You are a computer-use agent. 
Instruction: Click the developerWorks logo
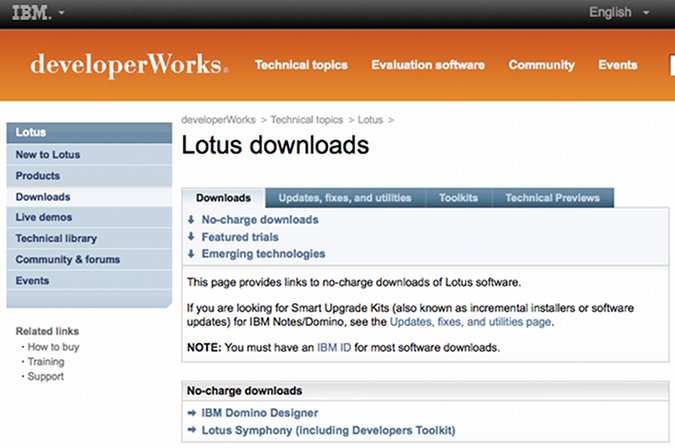pos(129,65)
